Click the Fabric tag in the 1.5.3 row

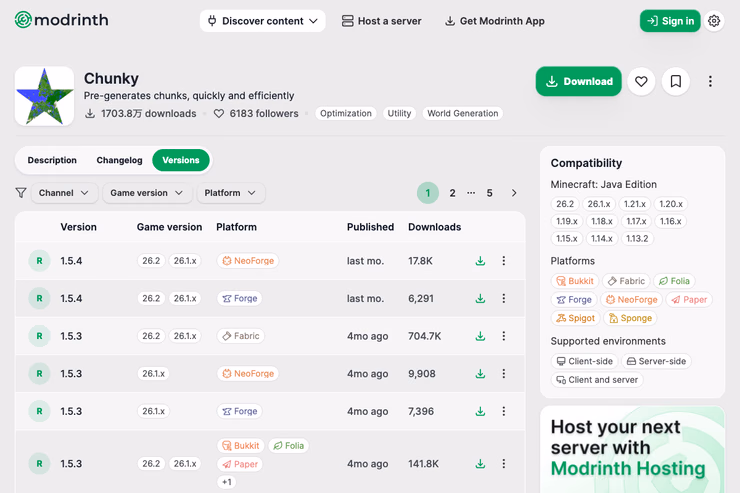click(241, 336)
